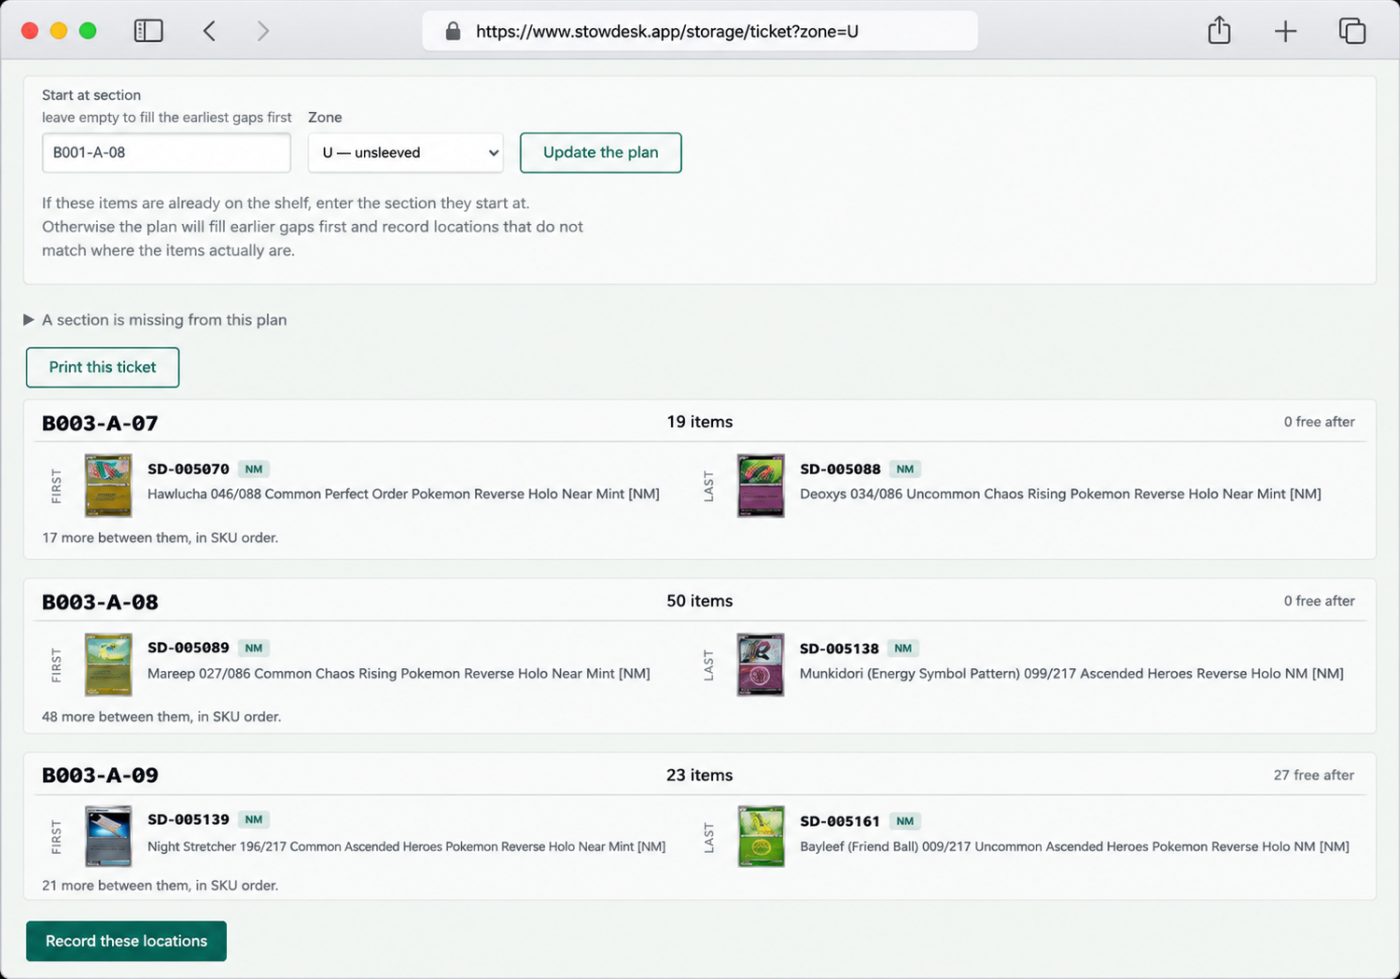Select SKU SD-005089

click(188, 648)
